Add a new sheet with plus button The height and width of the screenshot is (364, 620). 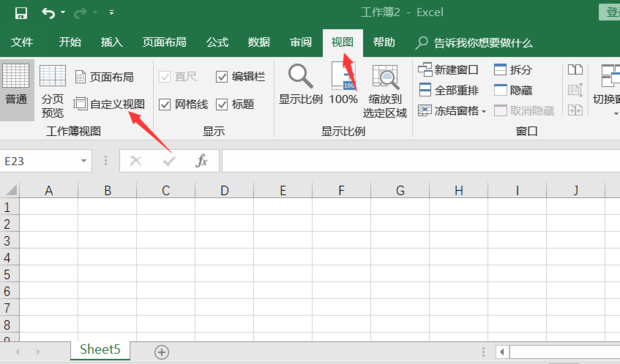(x=162, y=352)
